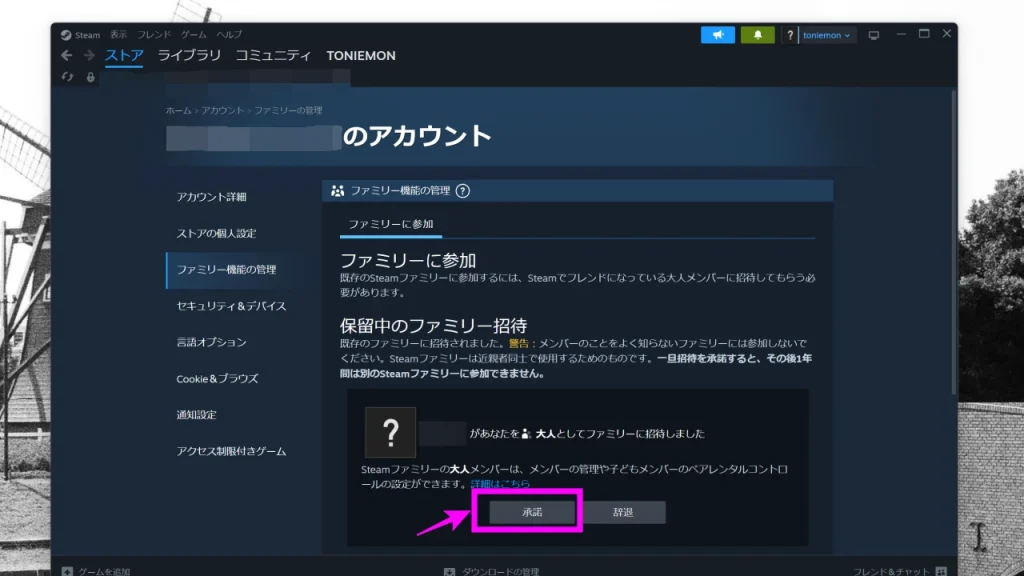This screenshot has width=1024, height=576.
Task: Click the question mark help button in the top bar
Action: tap(790, 35)
